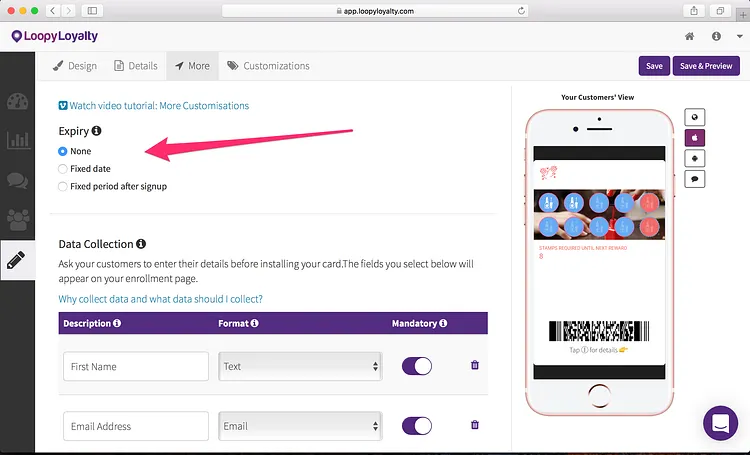The image size is (750, 455).
Task: Click the info icon in top header
Action: point(716,36)
